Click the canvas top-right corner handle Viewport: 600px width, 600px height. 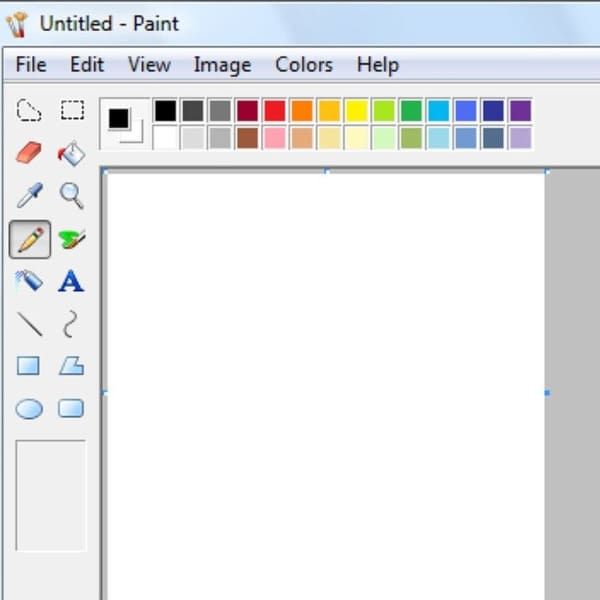[547, 172]
